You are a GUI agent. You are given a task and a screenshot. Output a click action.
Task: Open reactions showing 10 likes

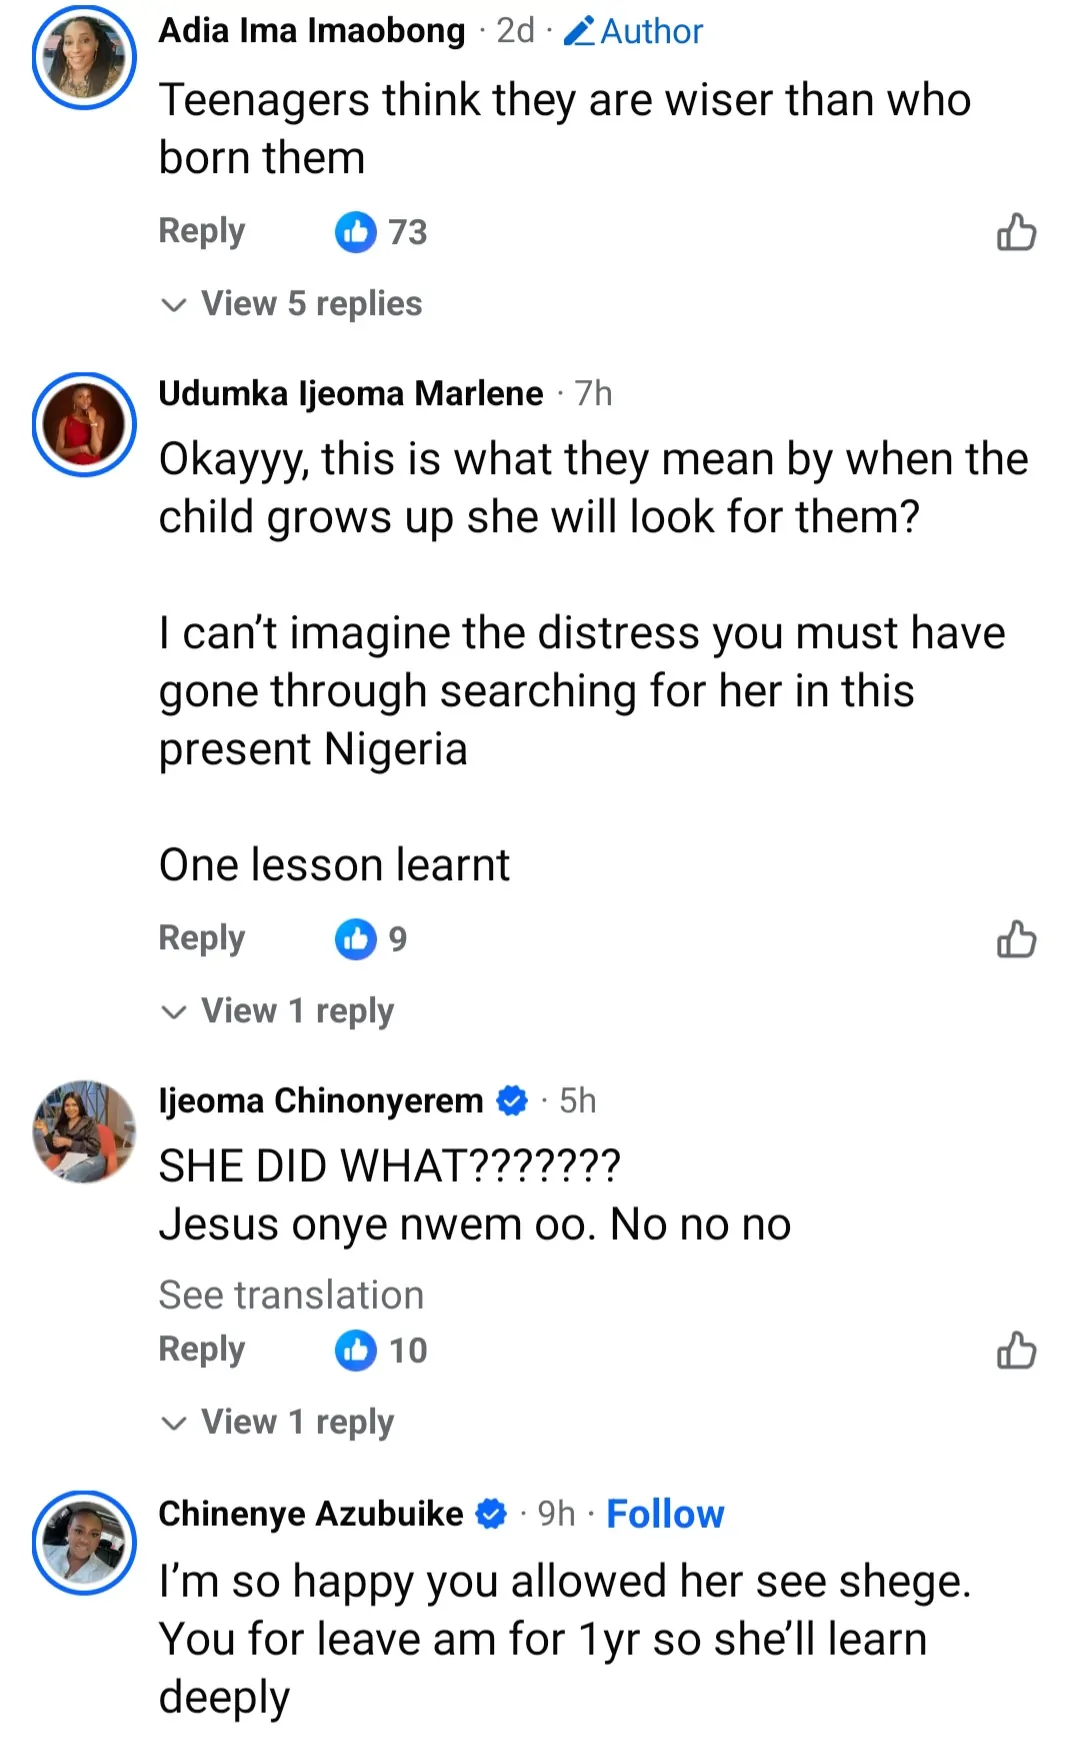click(381, 1350)
